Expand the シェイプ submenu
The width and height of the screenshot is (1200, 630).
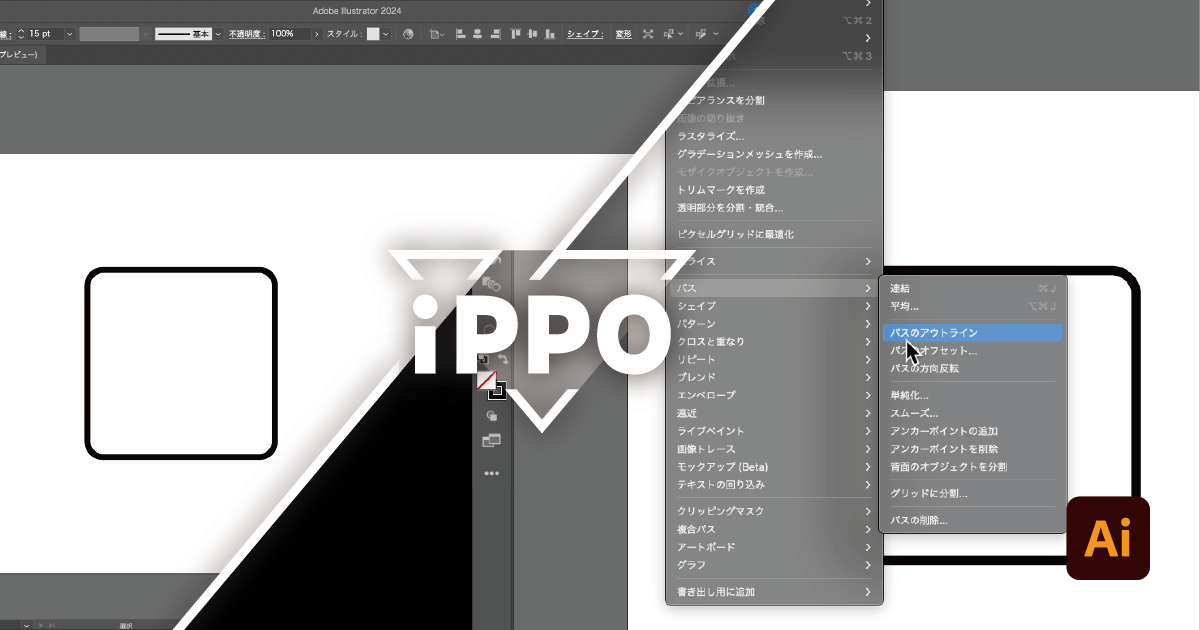774,306
